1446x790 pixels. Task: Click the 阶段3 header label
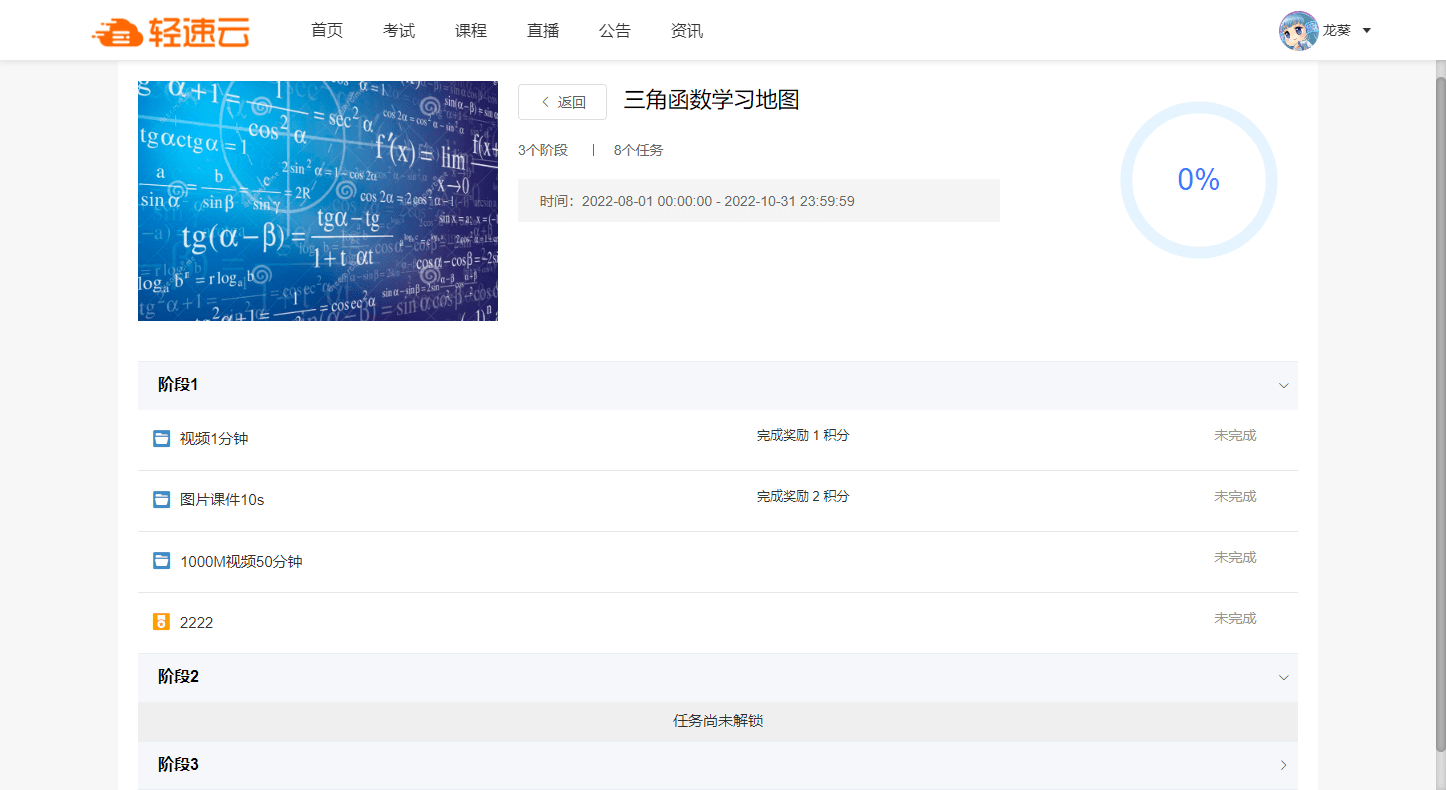coord(178,765)
